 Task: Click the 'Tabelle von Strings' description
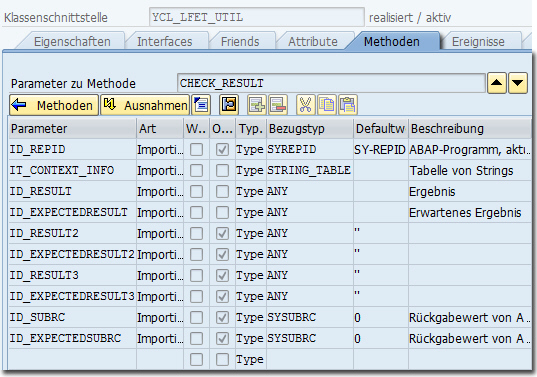470,171
